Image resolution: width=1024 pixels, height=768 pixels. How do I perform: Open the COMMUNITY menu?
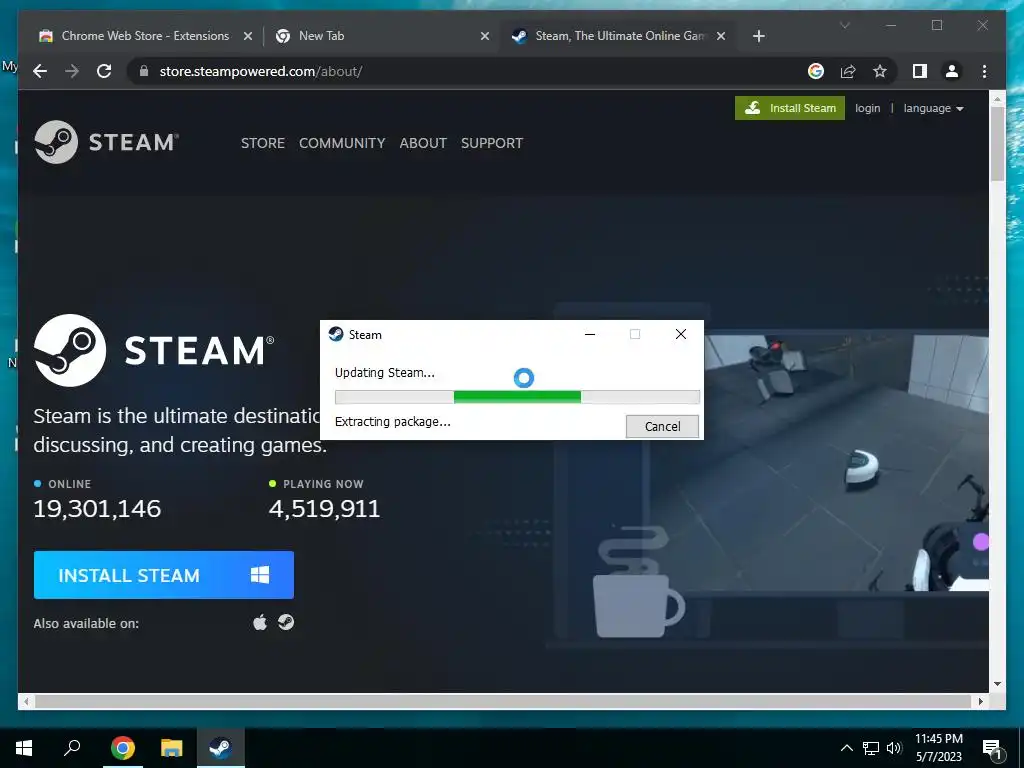point(342,143)
